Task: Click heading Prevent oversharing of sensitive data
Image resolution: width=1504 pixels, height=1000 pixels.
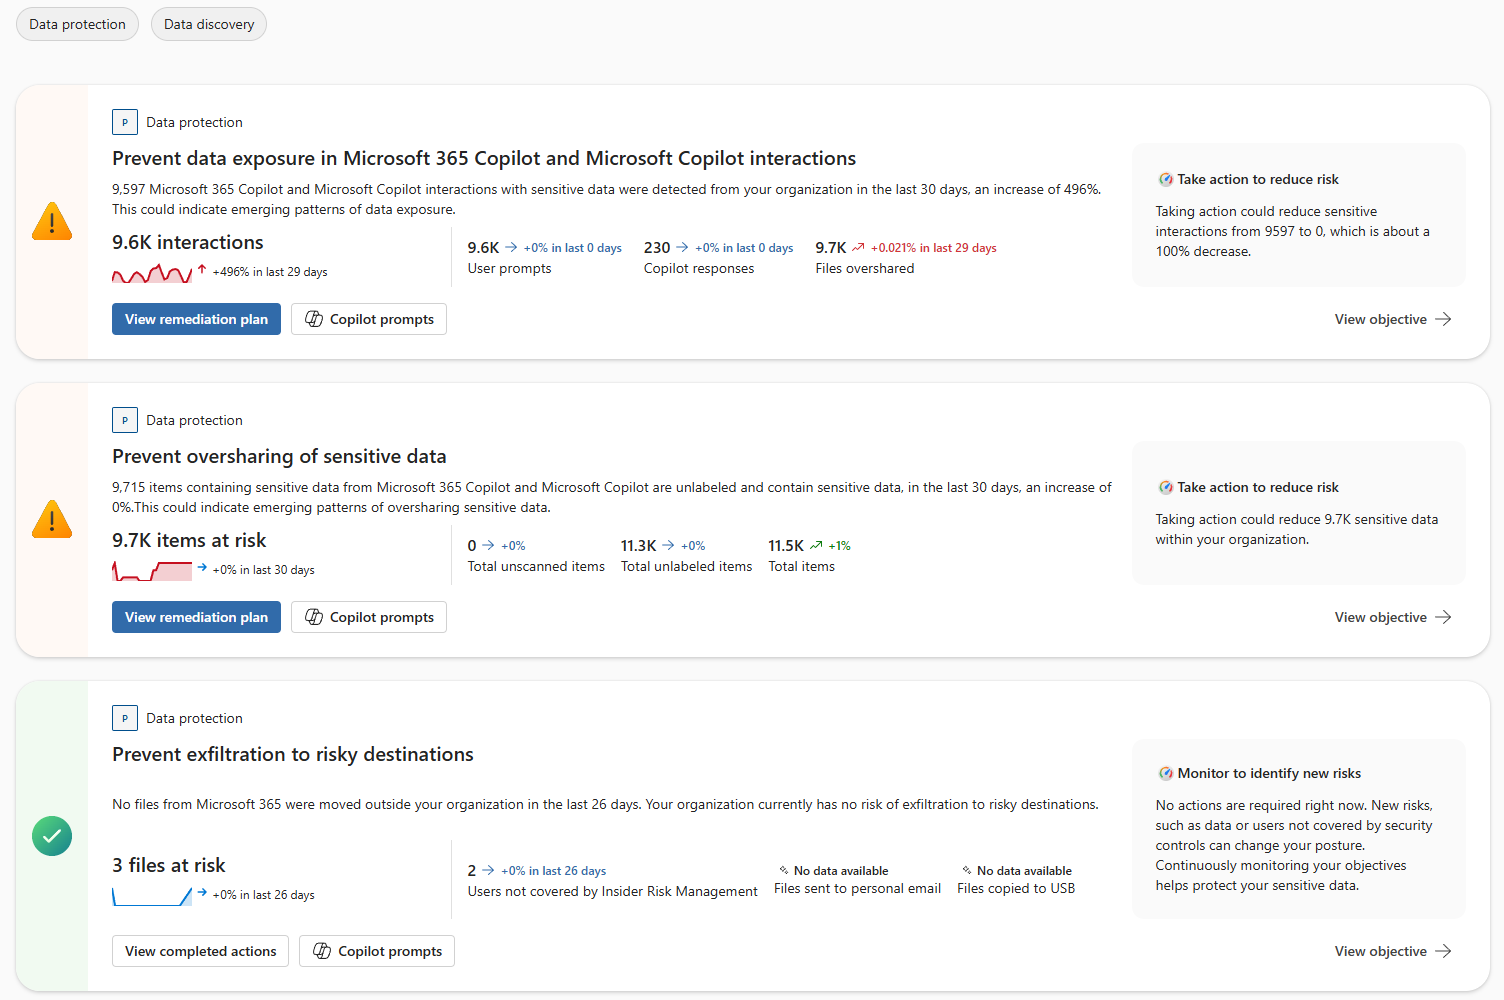Action: [279, 456]
